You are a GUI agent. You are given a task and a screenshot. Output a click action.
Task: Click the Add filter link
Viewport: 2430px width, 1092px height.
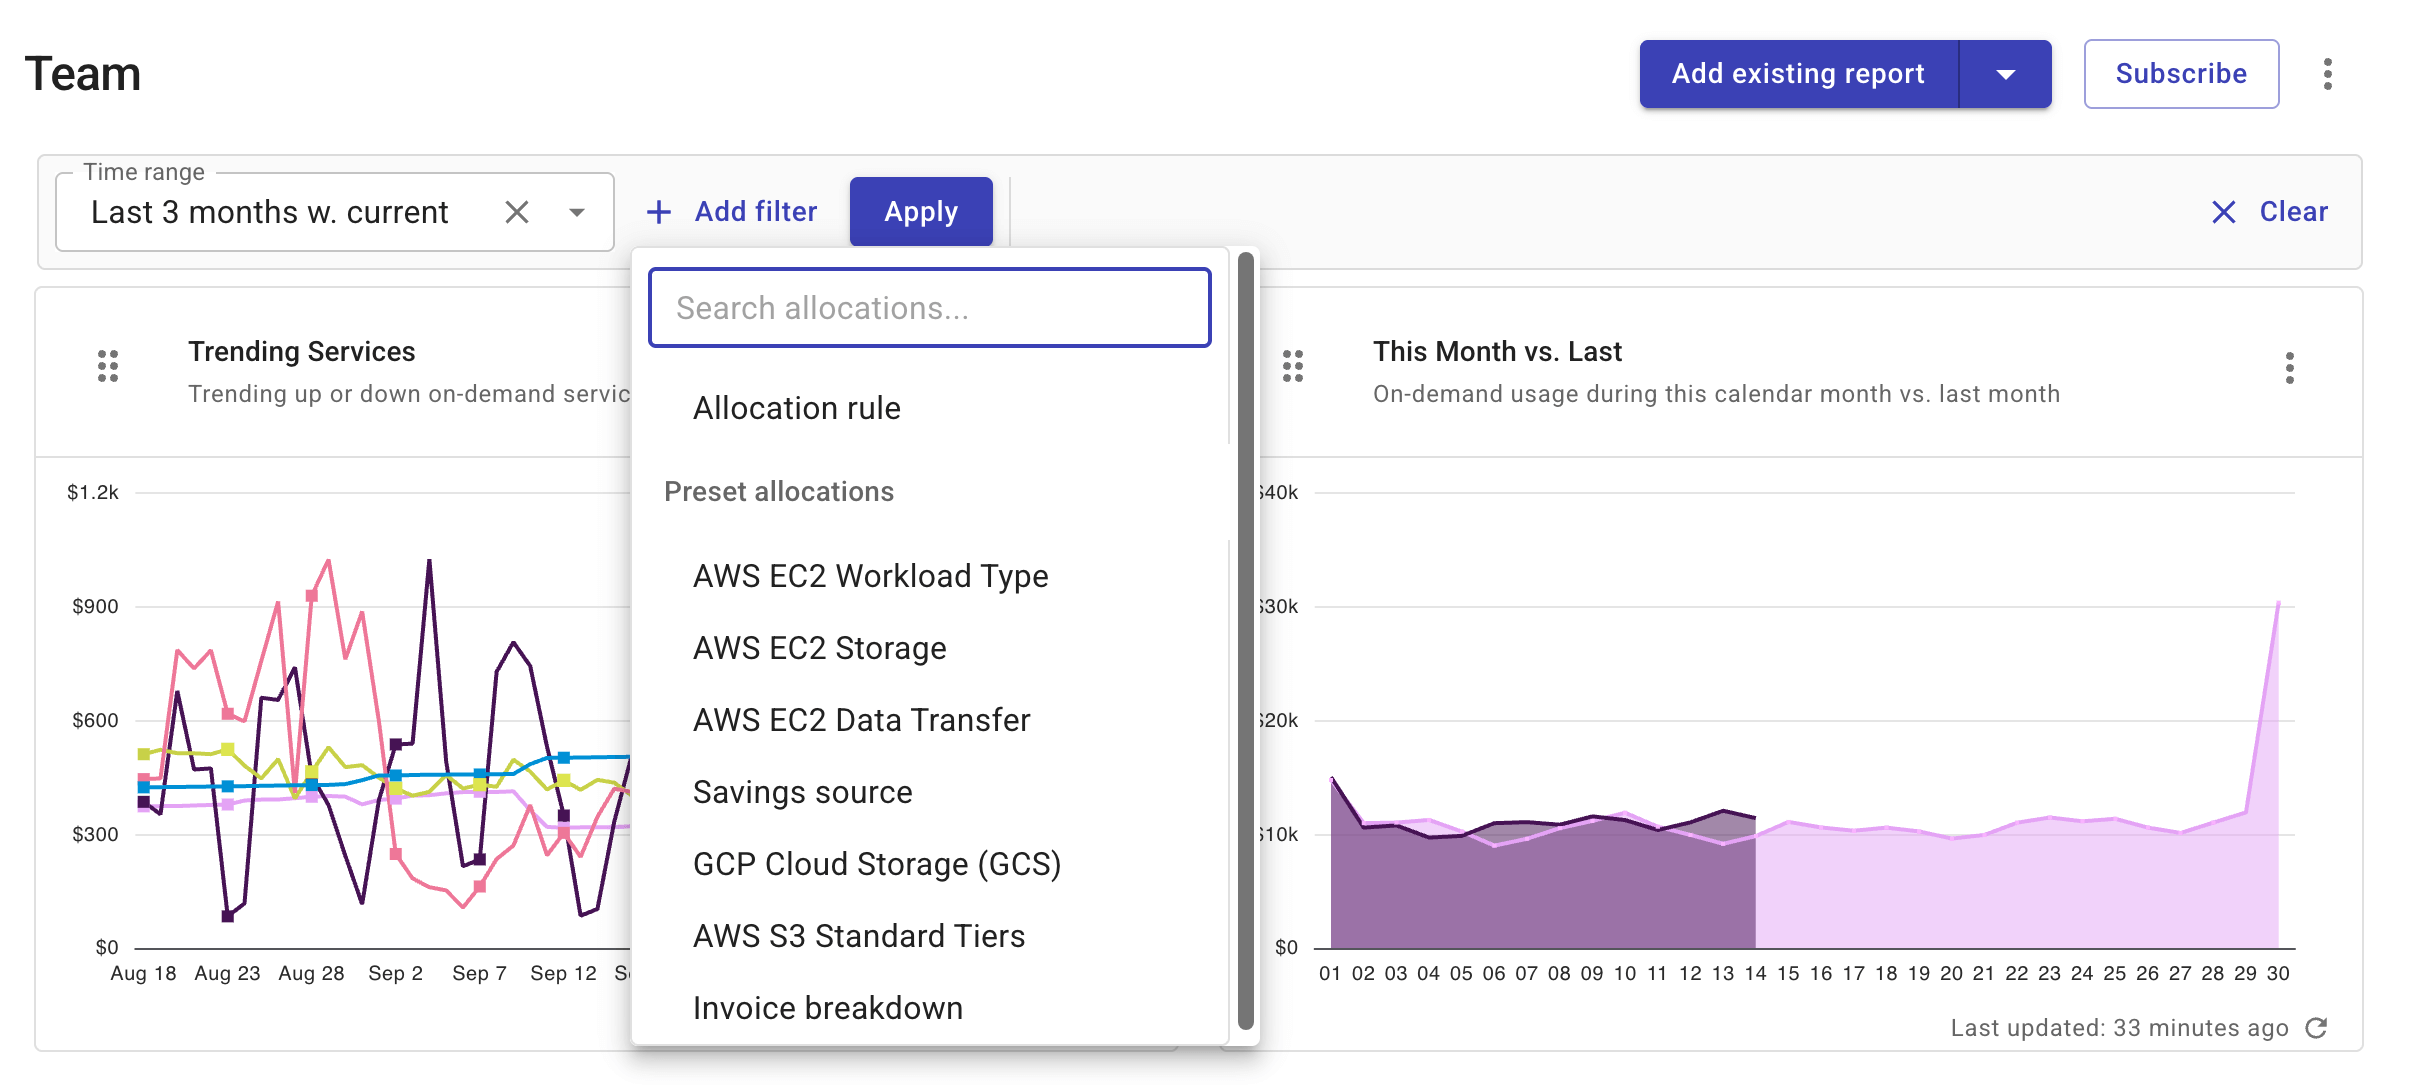(x=755, y=211)
